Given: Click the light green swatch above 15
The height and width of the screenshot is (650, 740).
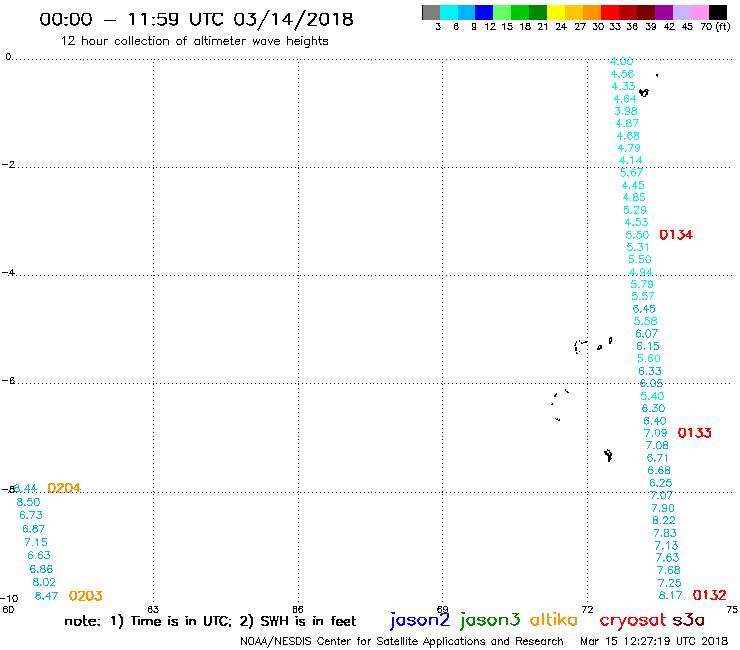Looking at the screenshot, I should click(502, 12).
